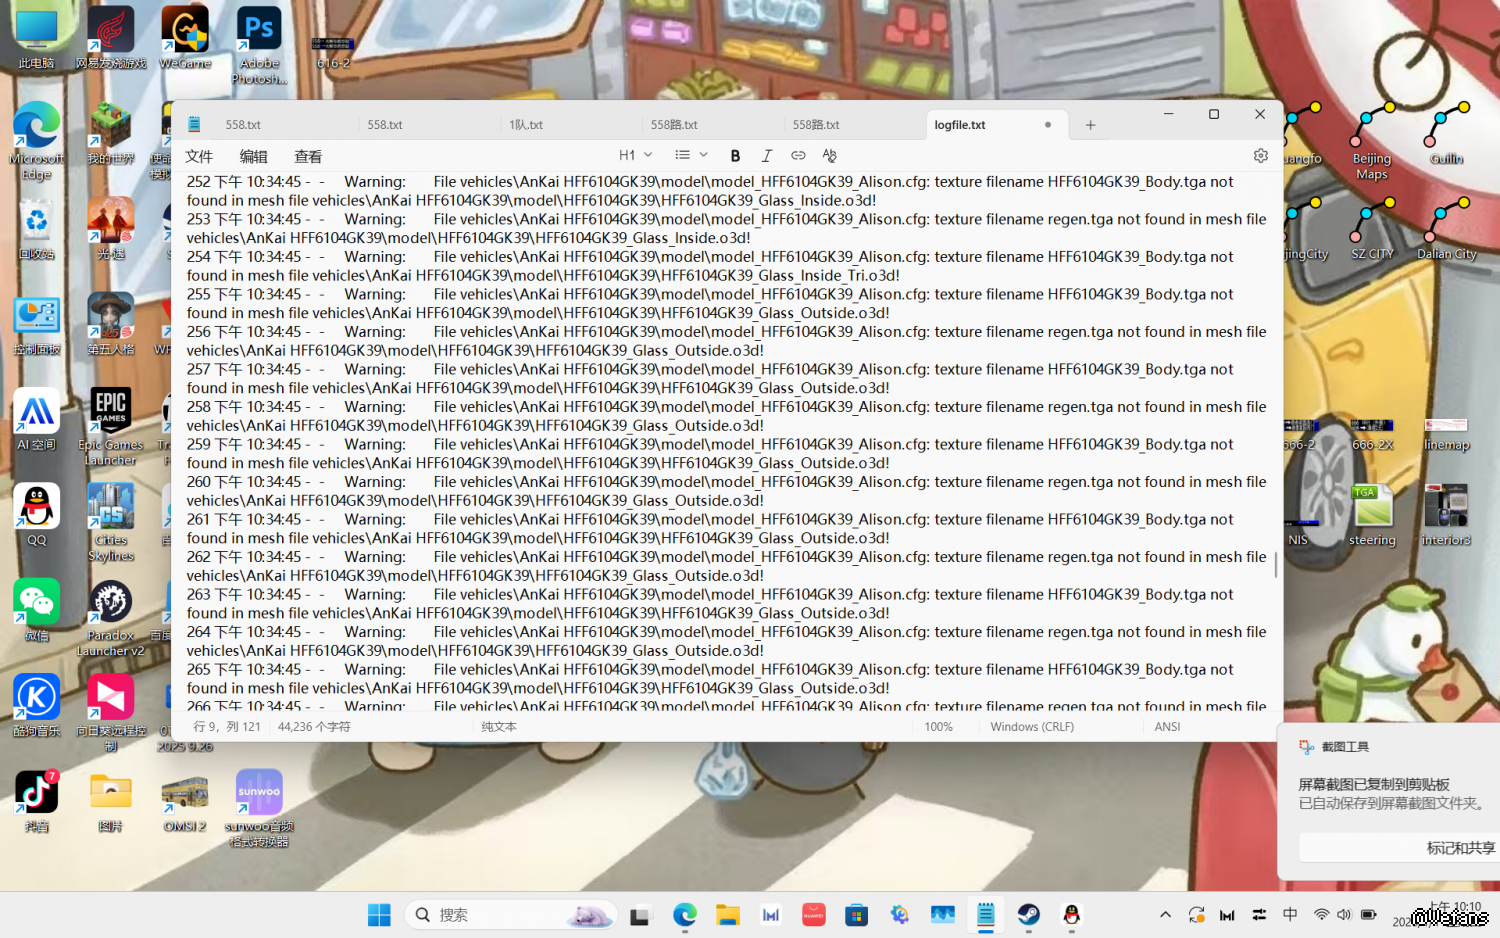Expand the list style dropdown
The width and height of the screenshot is (1500, 938).
point(691,156)
